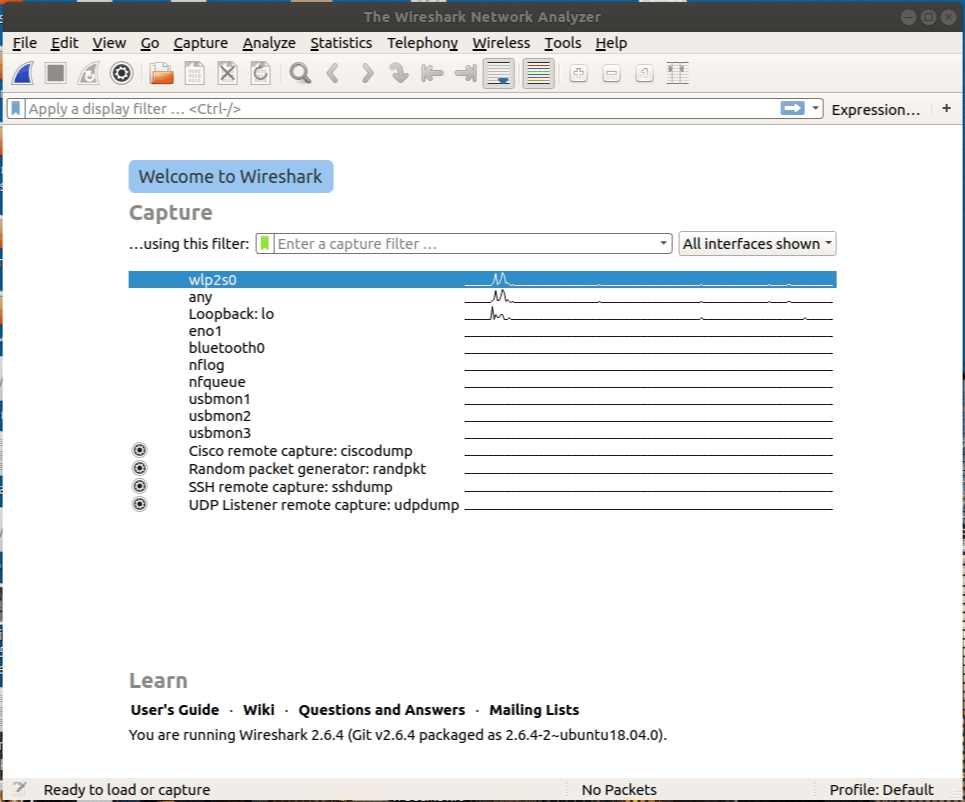The image size is (965, 802).
Task: Click the stop capture square icon
Action: [x=56, y=74]
